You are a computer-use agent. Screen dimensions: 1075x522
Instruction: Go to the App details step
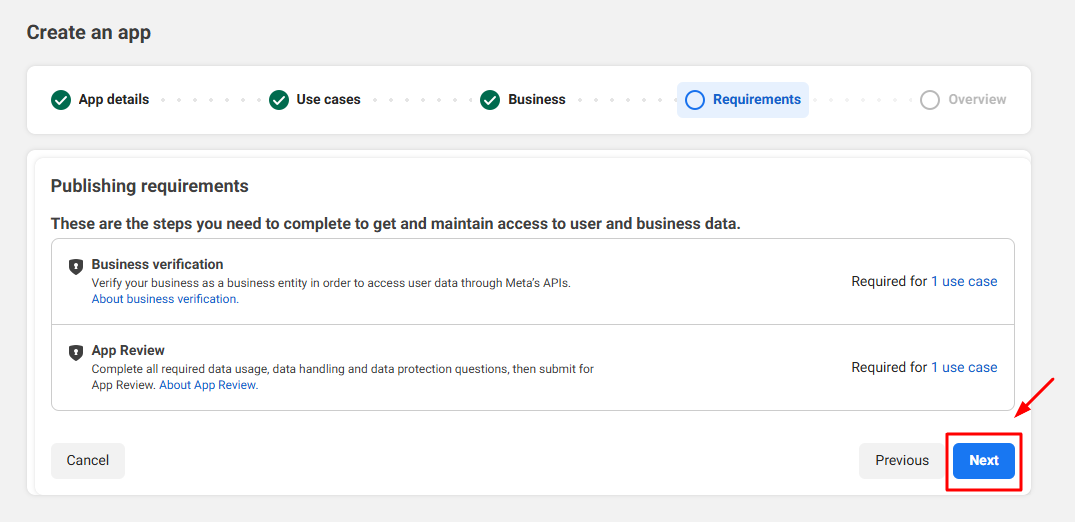coord(114,100)
